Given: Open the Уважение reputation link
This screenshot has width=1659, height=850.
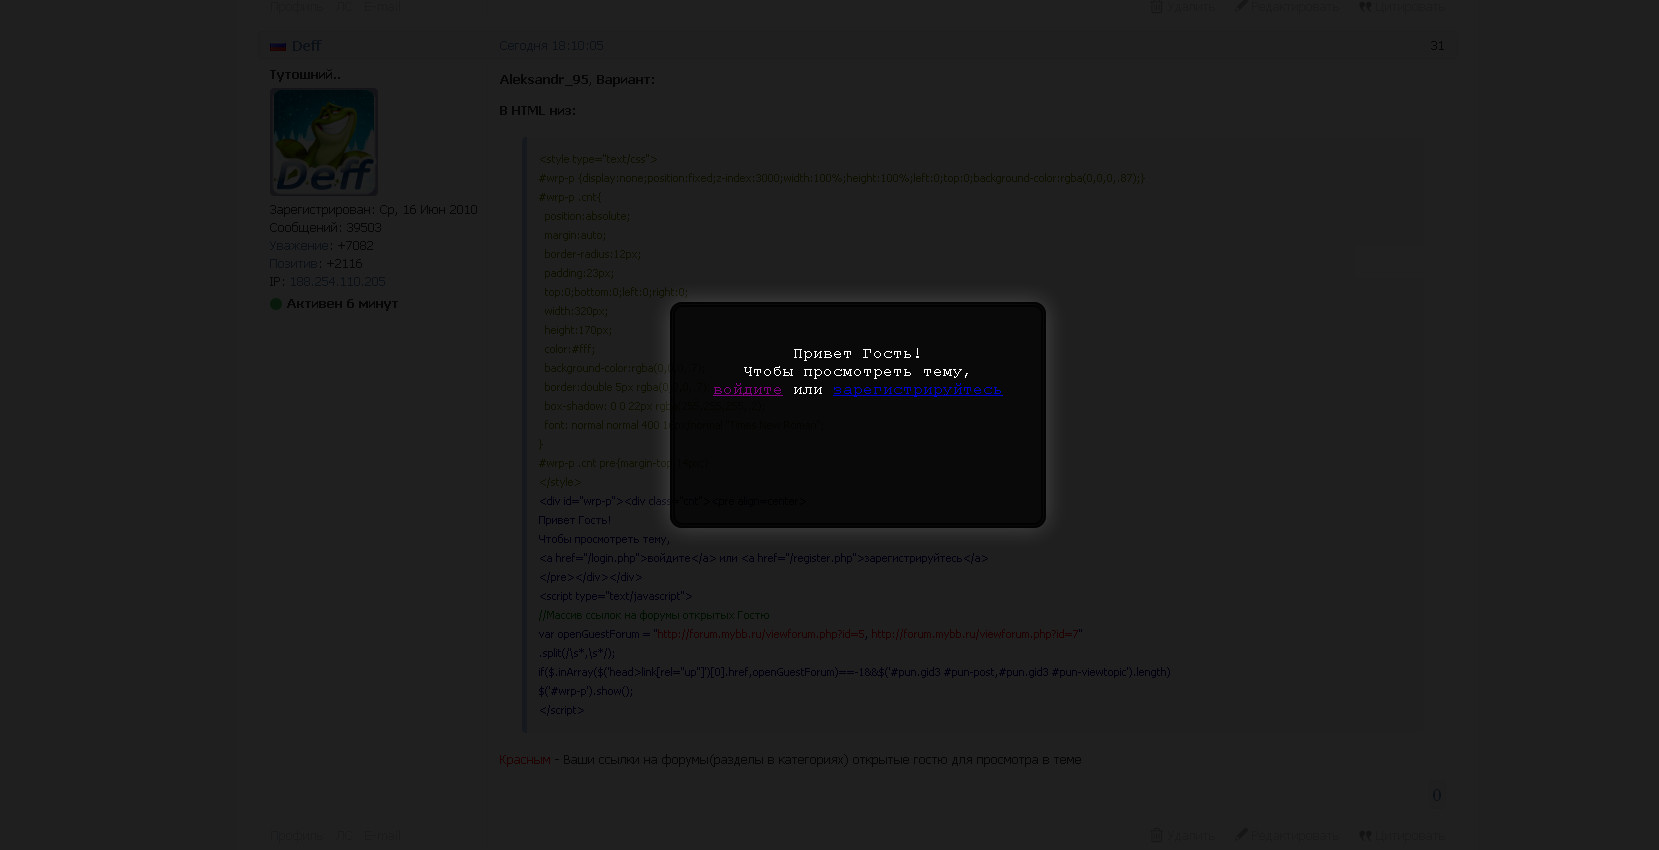Looking at the screenshot, I should coord(299,246).
